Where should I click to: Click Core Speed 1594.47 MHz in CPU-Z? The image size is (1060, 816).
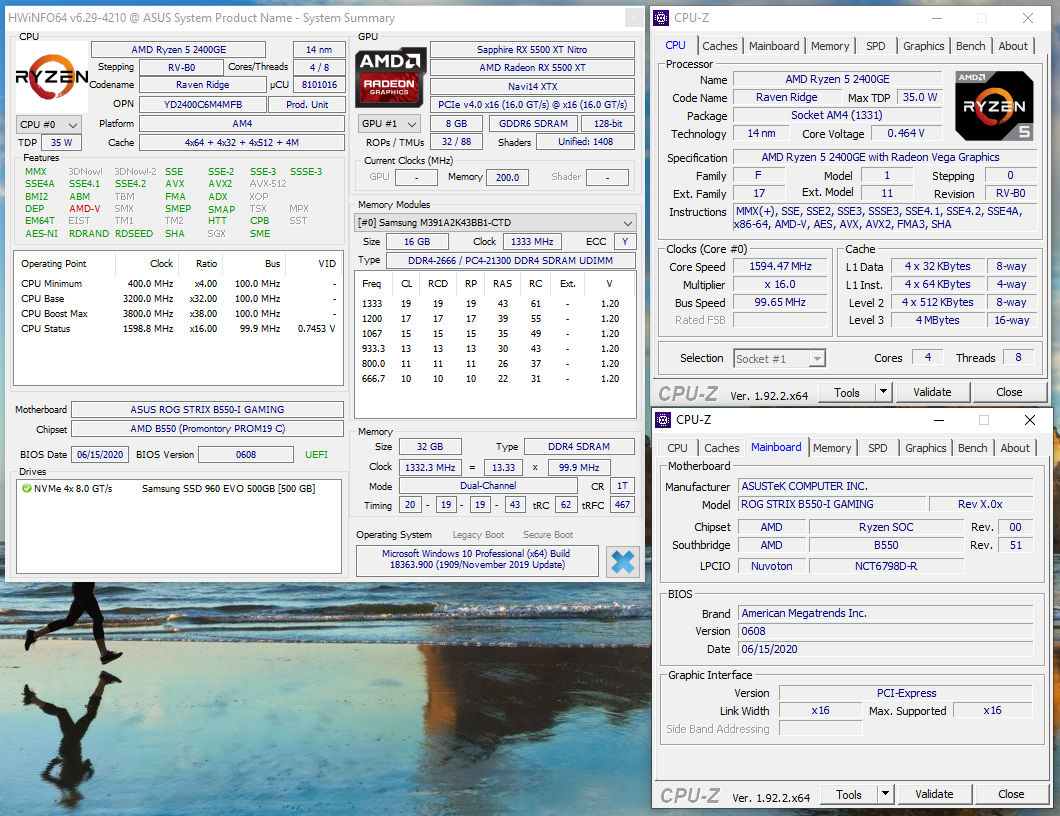coord(780,266)
